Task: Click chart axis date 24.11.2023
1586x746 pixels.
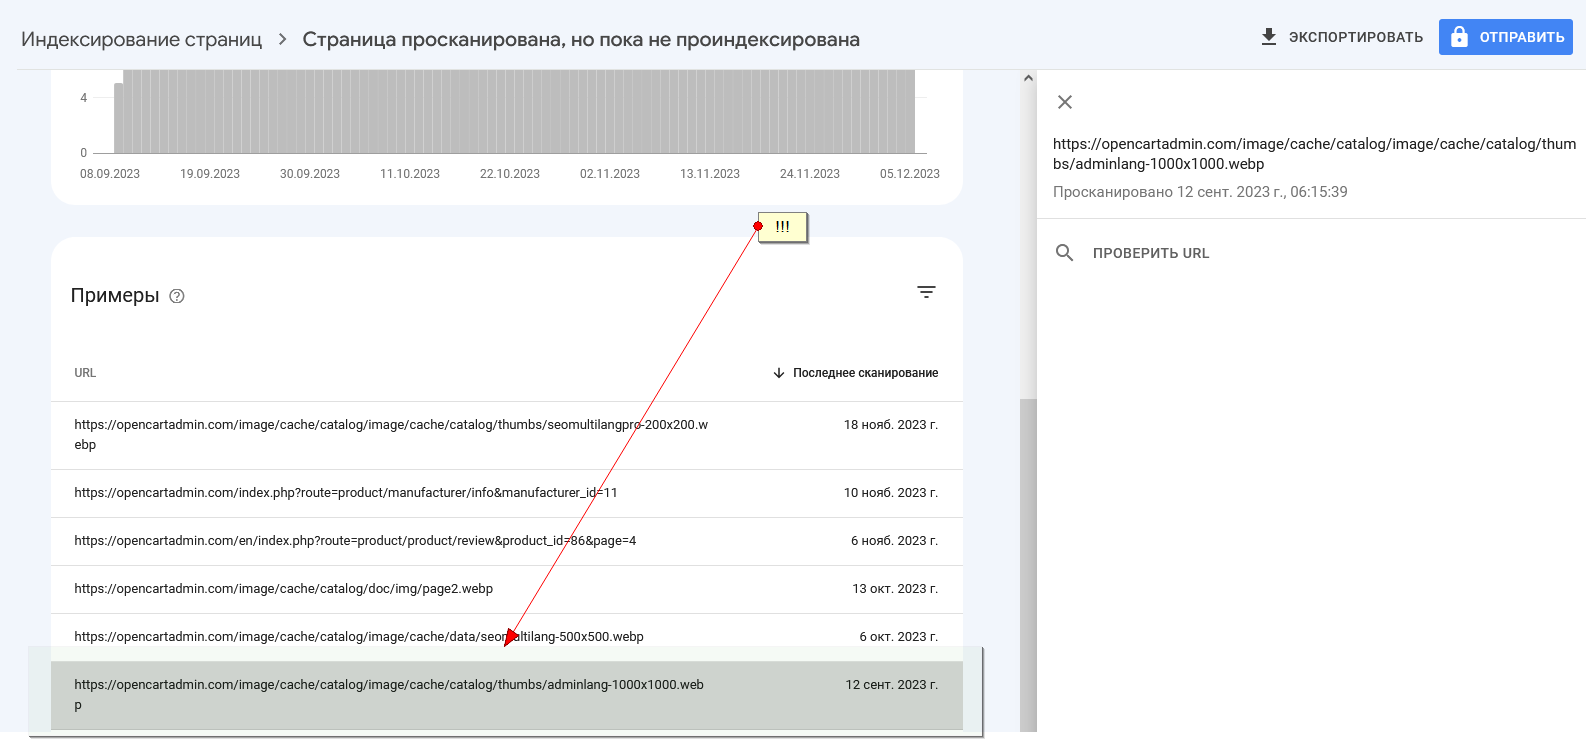Action: [x=810, y=174]
